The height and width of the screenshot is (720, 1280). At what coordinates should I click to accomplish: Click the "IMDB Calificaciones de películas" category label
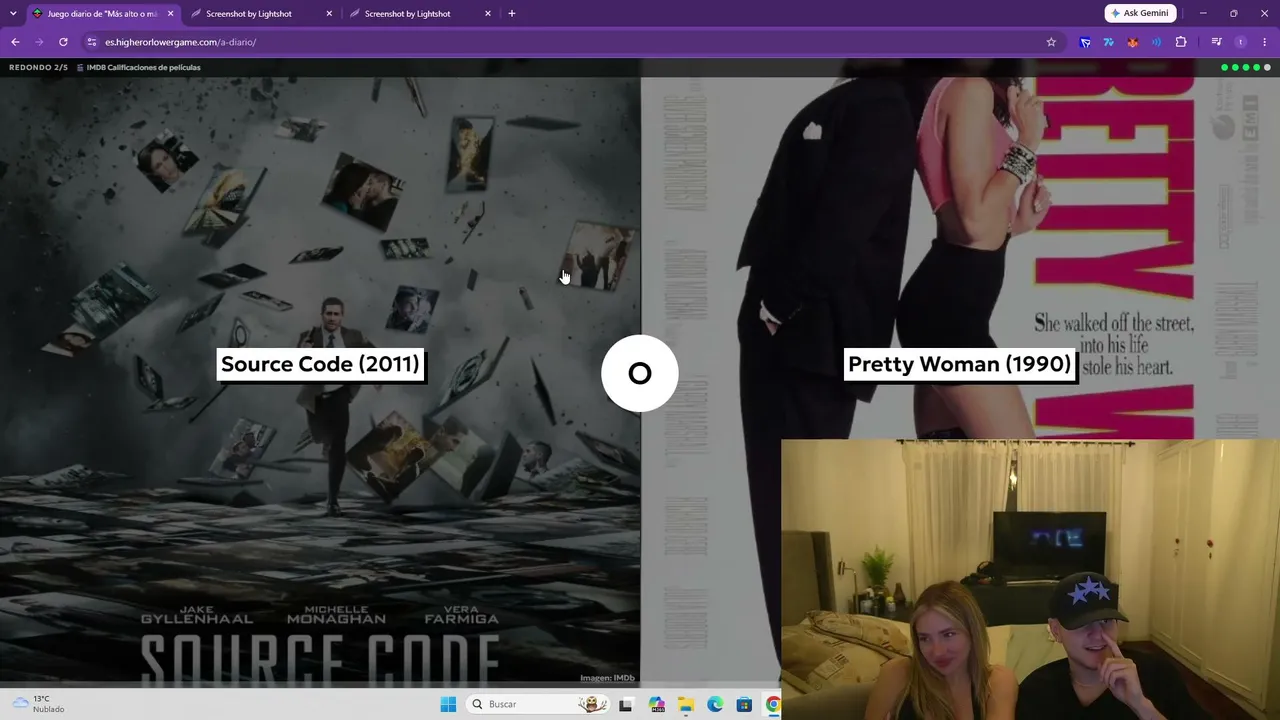144,67
